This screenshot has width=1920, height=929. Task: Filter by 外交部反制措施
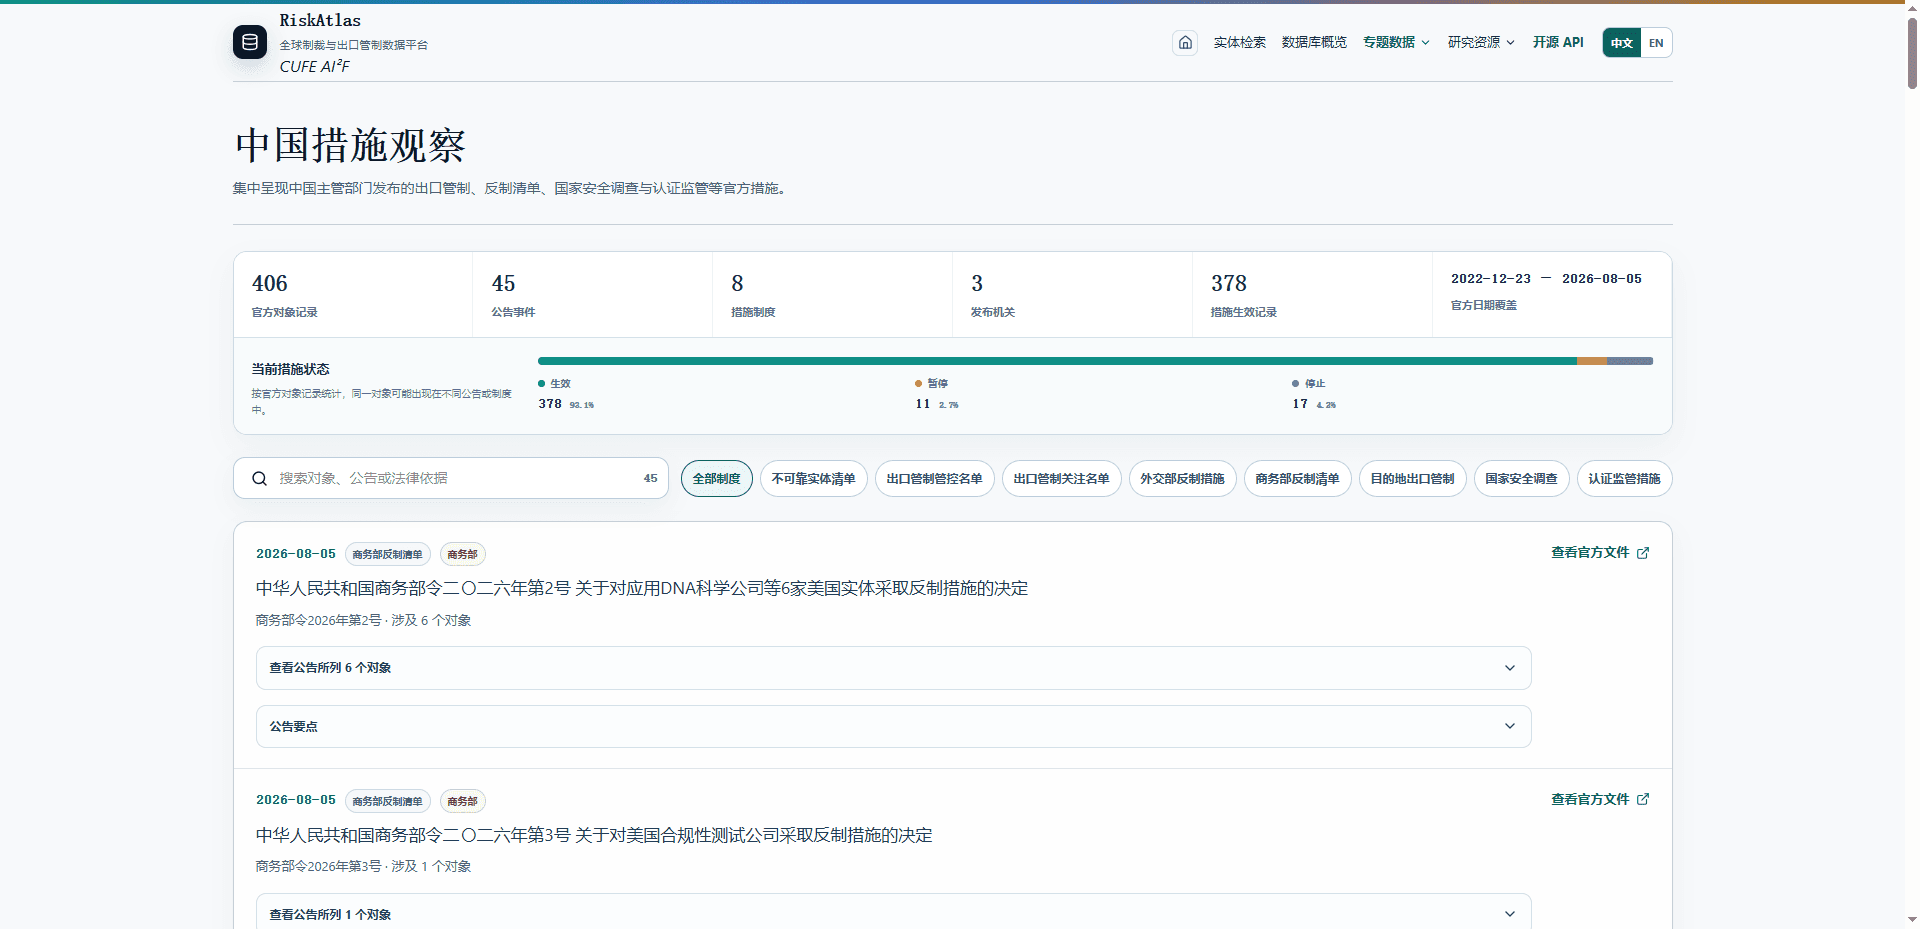pos(1182,478)
